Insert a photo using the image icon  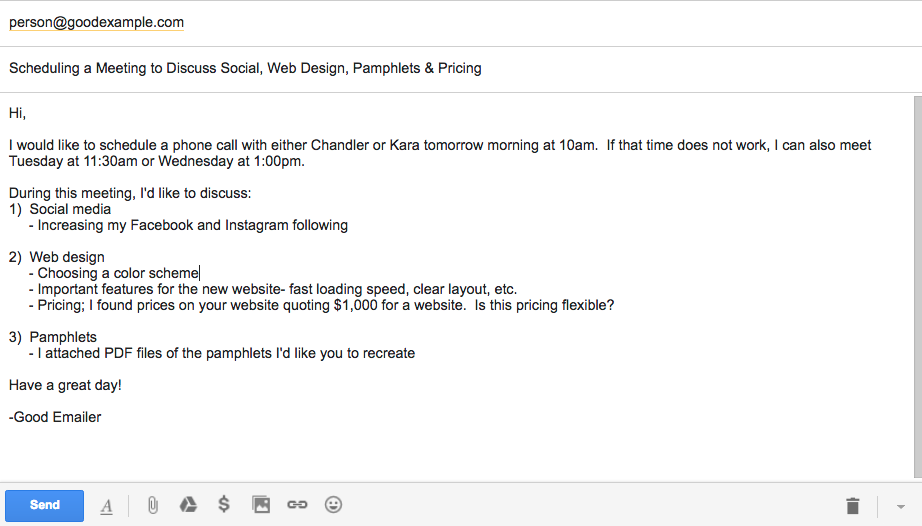(x=261, y=504)
